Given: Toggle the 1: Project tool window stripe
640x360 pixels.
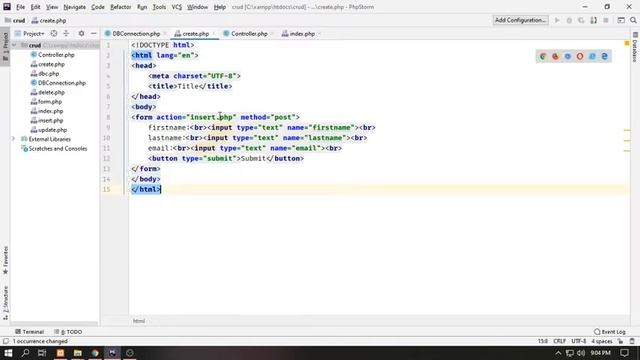Looking at the screenshot, I should pos(5,47).
